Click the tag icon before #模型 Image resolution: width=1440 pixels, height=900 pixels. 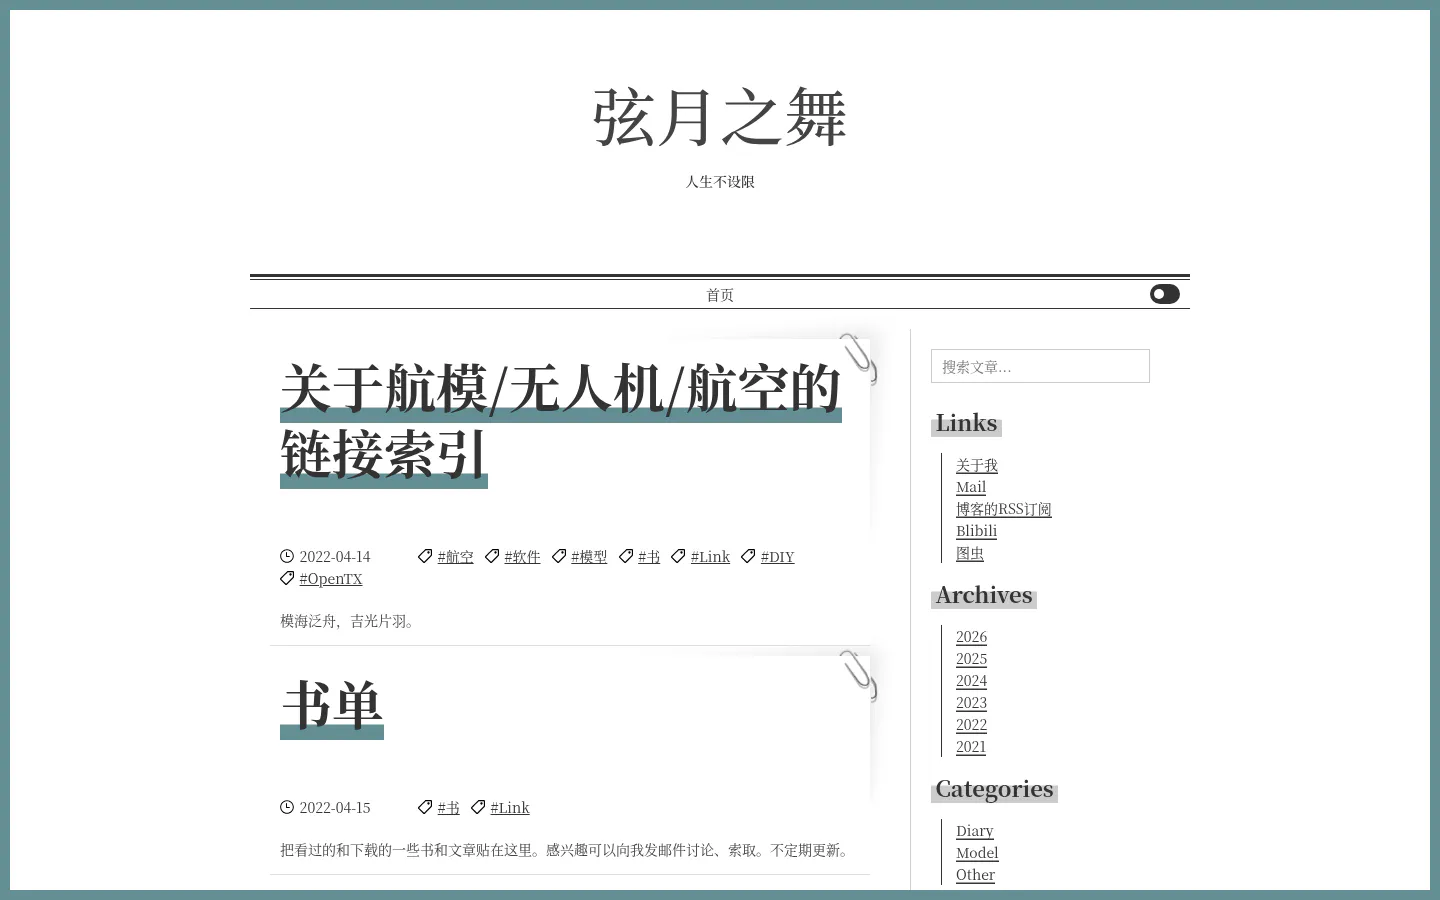tap(559, 556)
